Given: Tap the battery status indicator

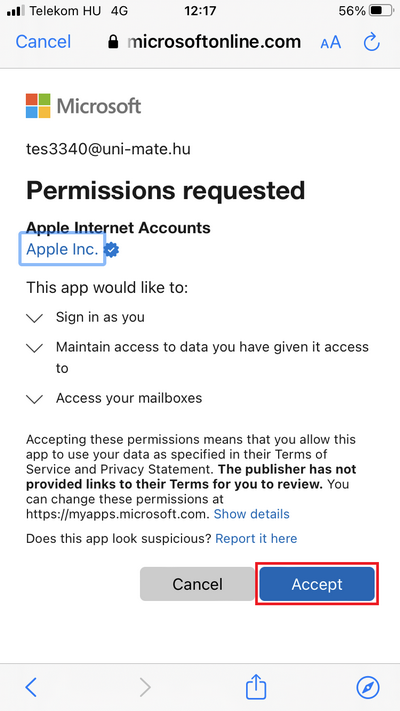Looking at the screenshot, I should tap(382, 10).
